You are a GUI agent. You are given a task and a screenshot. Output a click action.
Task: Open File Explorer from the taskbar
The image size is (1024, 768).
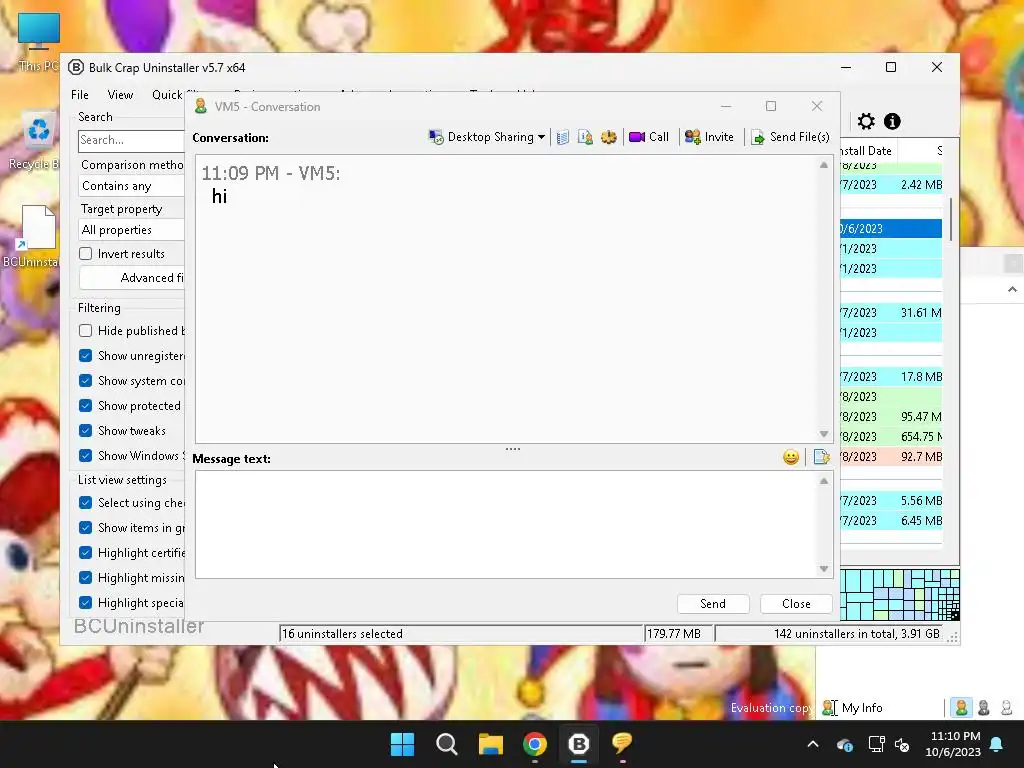coord(490,744)
